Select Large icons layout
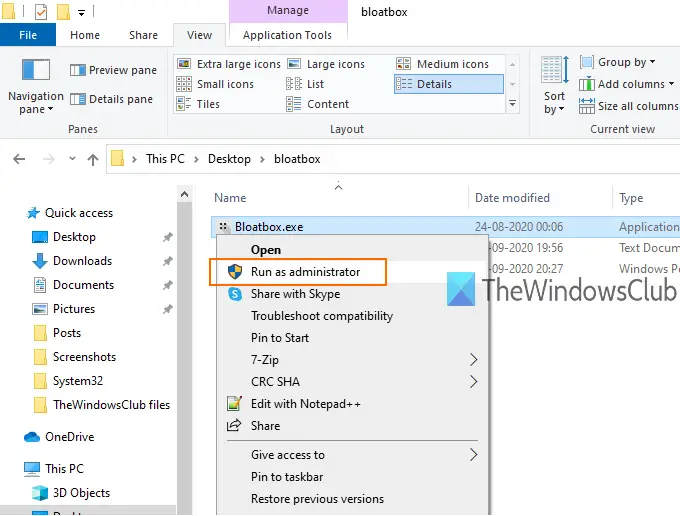 point(326,64)
